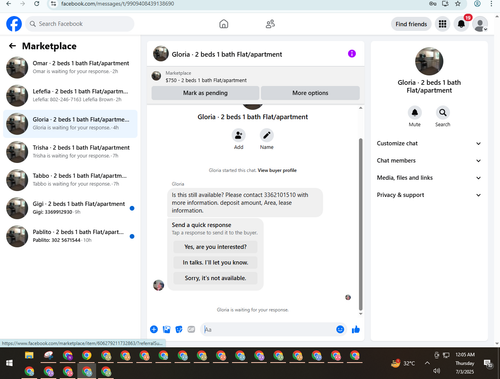Image resolution: width=500 pixels, height=379 pixels.
Task: Focus the Search Facebook field
Action: point(80,24)
